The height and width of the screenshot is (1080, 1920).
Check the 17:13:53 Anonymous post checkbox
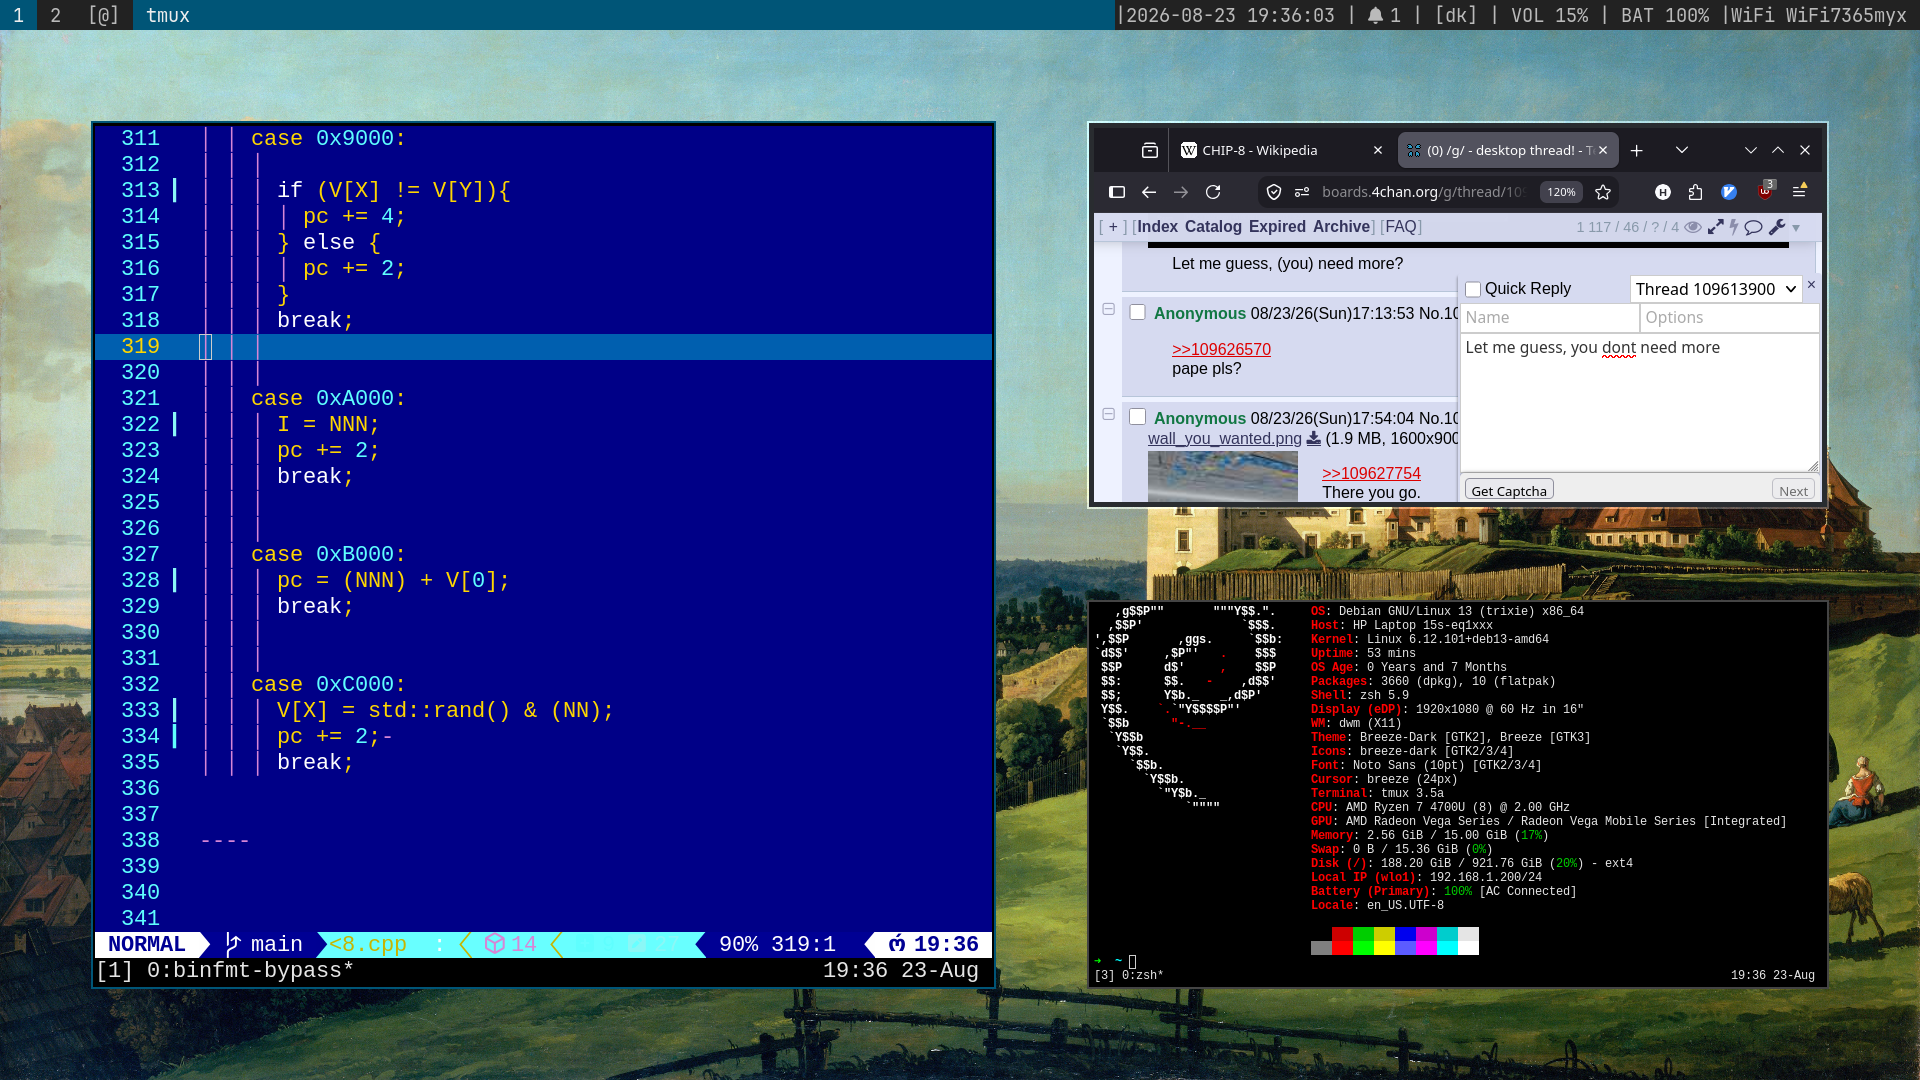(1138, 313)
